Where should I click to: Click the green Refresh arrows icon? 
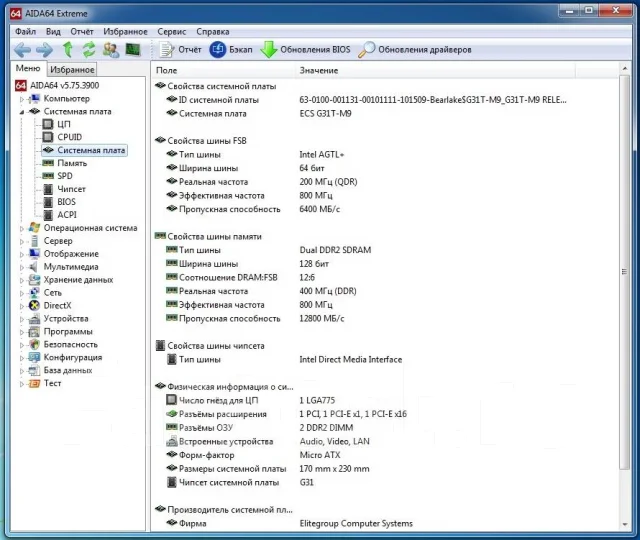[89, 50]
